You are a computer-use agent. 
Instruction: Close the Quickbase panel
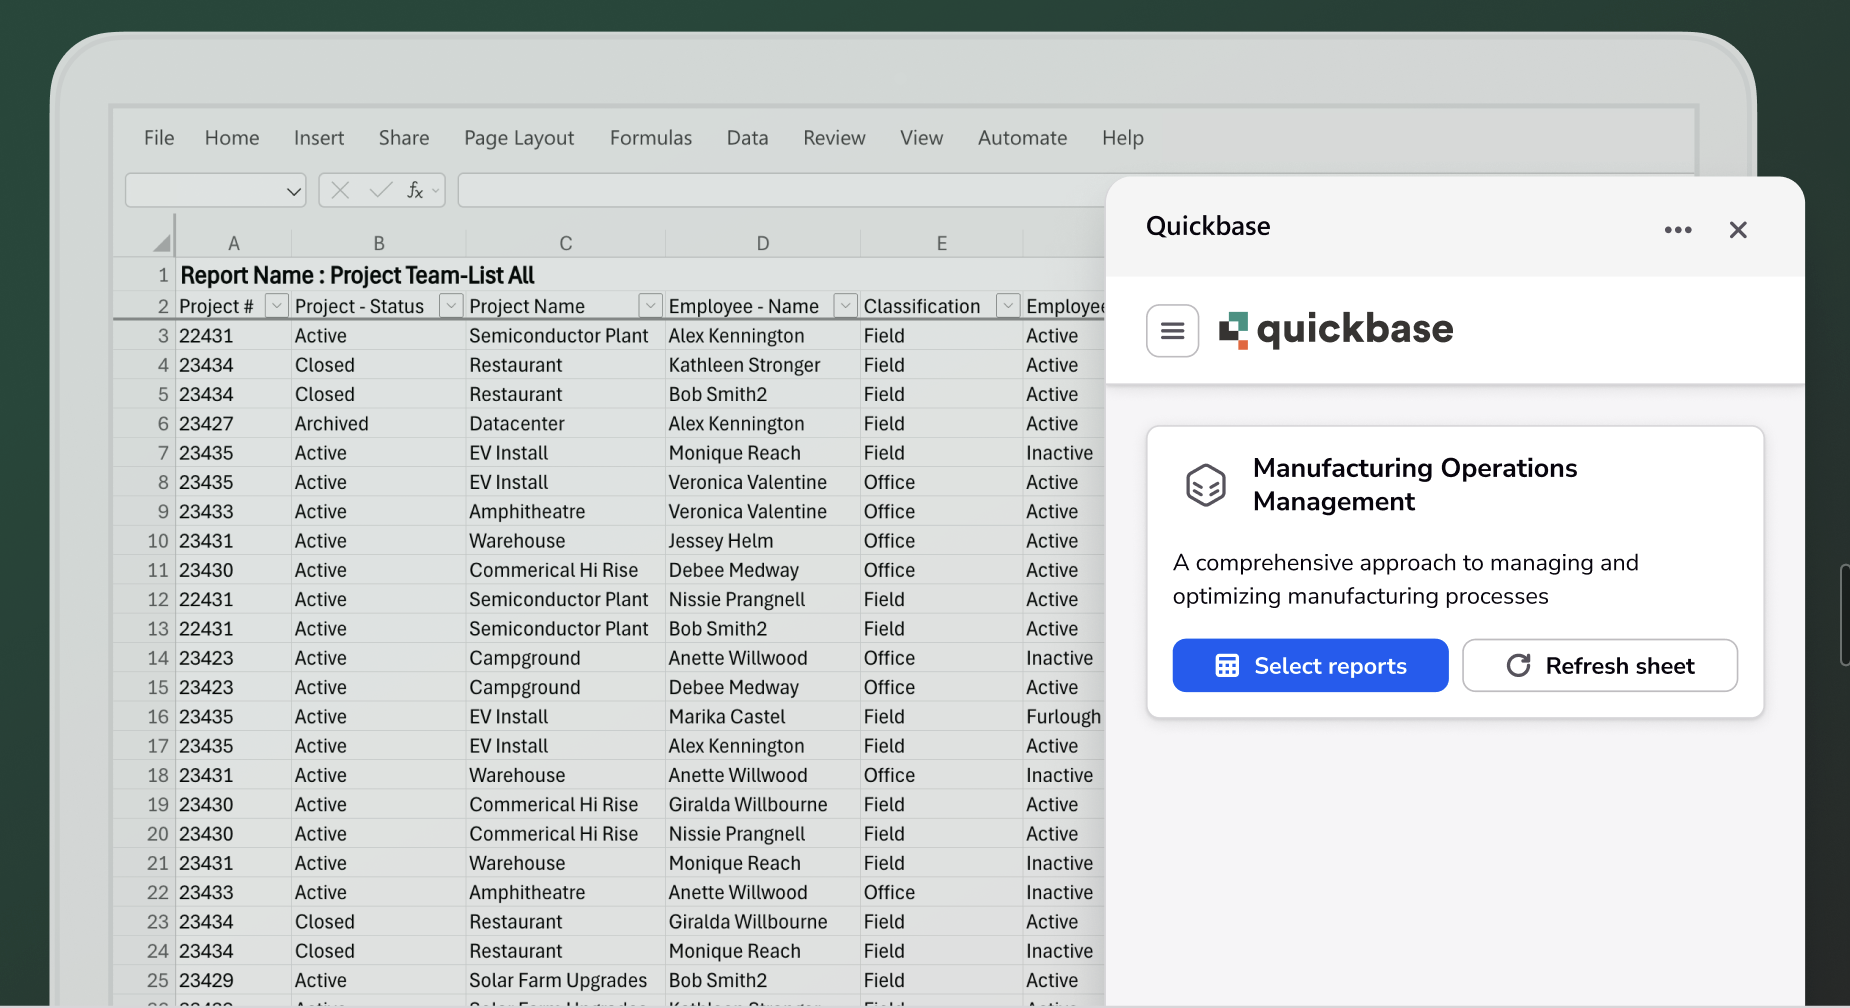1738,230
